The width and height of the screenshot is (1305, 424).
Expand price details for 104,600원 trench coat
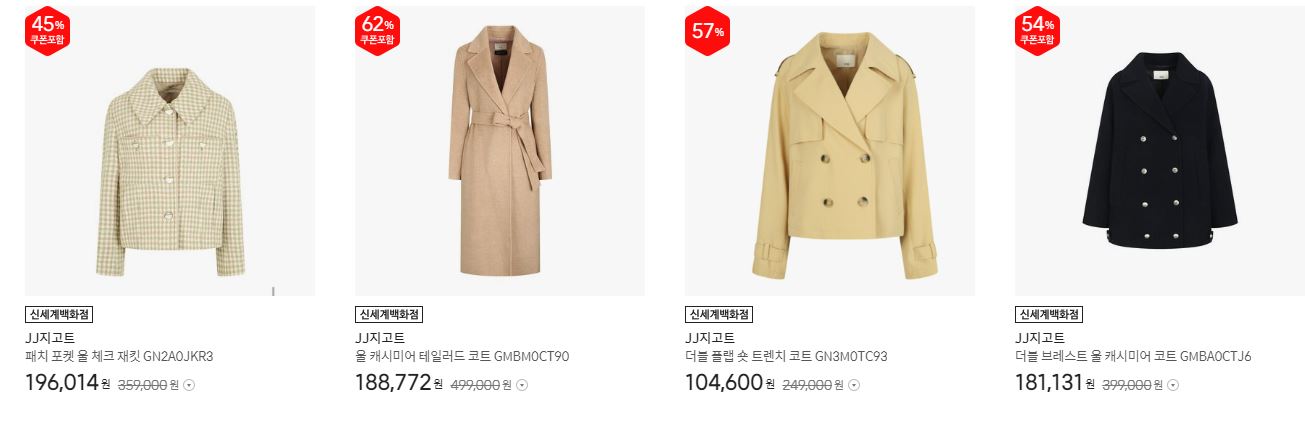tap(852, 385)
